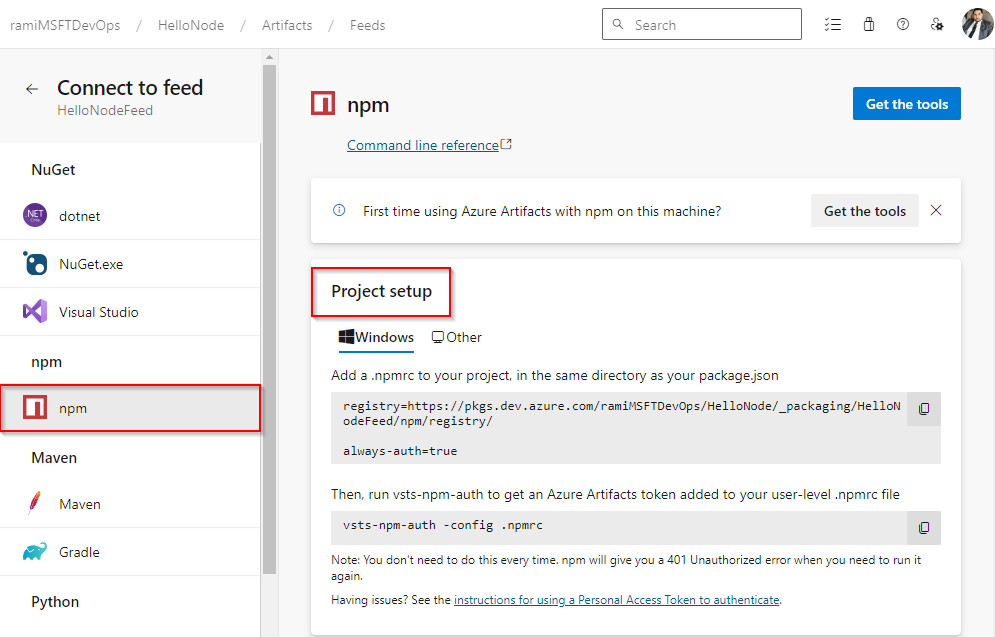Dismiss the first-time npm info banner
This screenshot has height=637, width=995.
pos(935,211)
